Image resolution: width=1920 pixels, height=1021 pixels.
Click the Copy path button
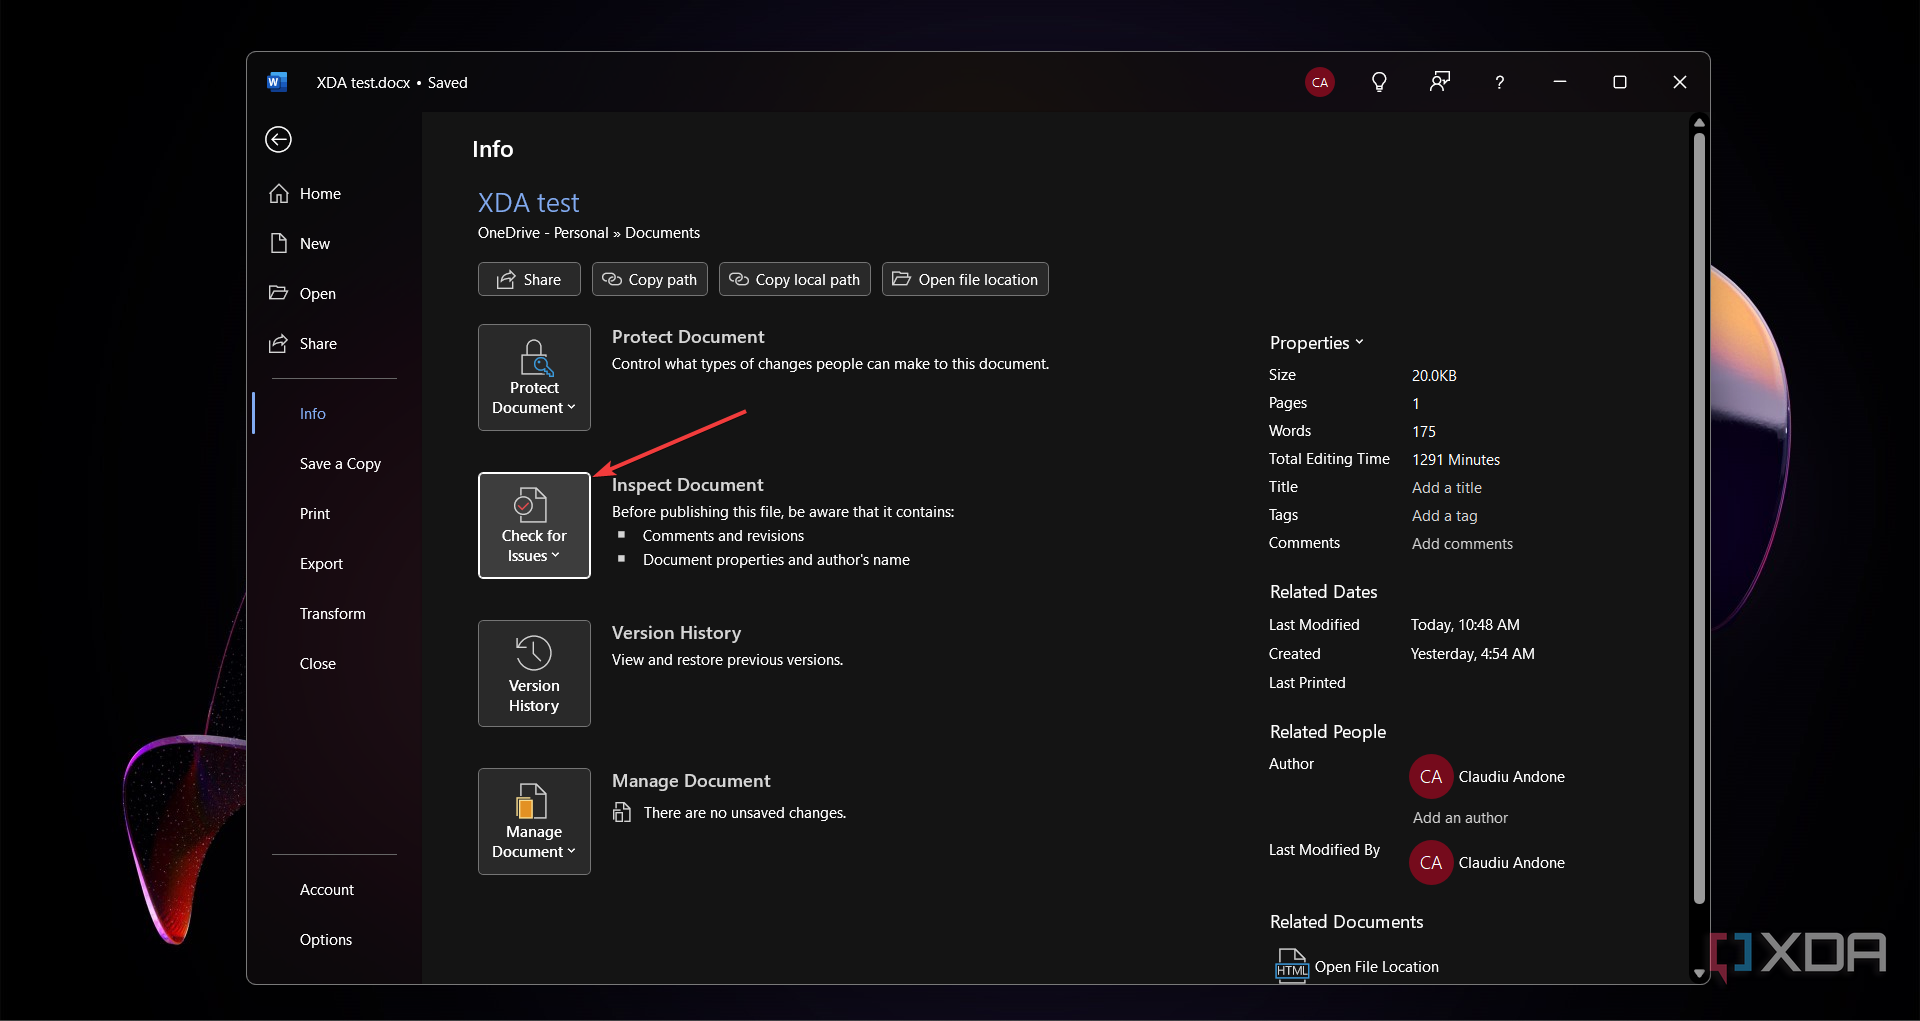coord(650,279)
